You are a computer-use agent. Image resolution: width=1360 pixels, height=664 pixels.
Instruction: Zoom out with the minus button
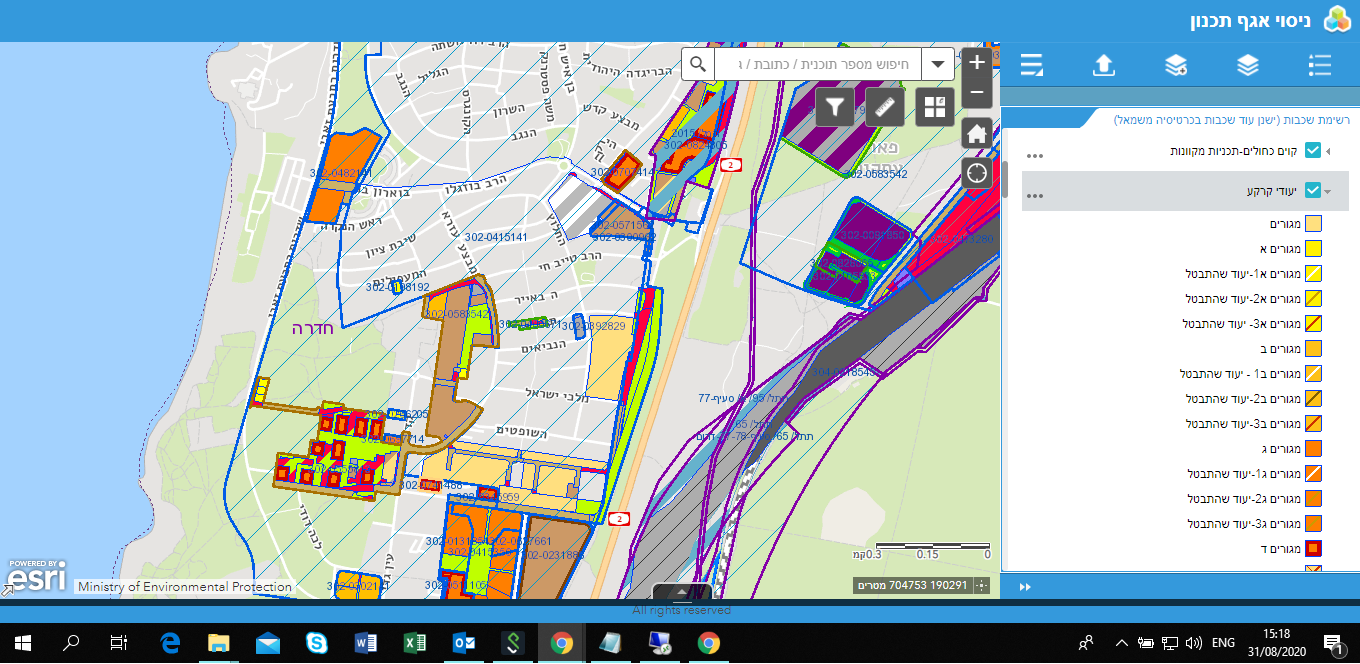coord(977,93)
